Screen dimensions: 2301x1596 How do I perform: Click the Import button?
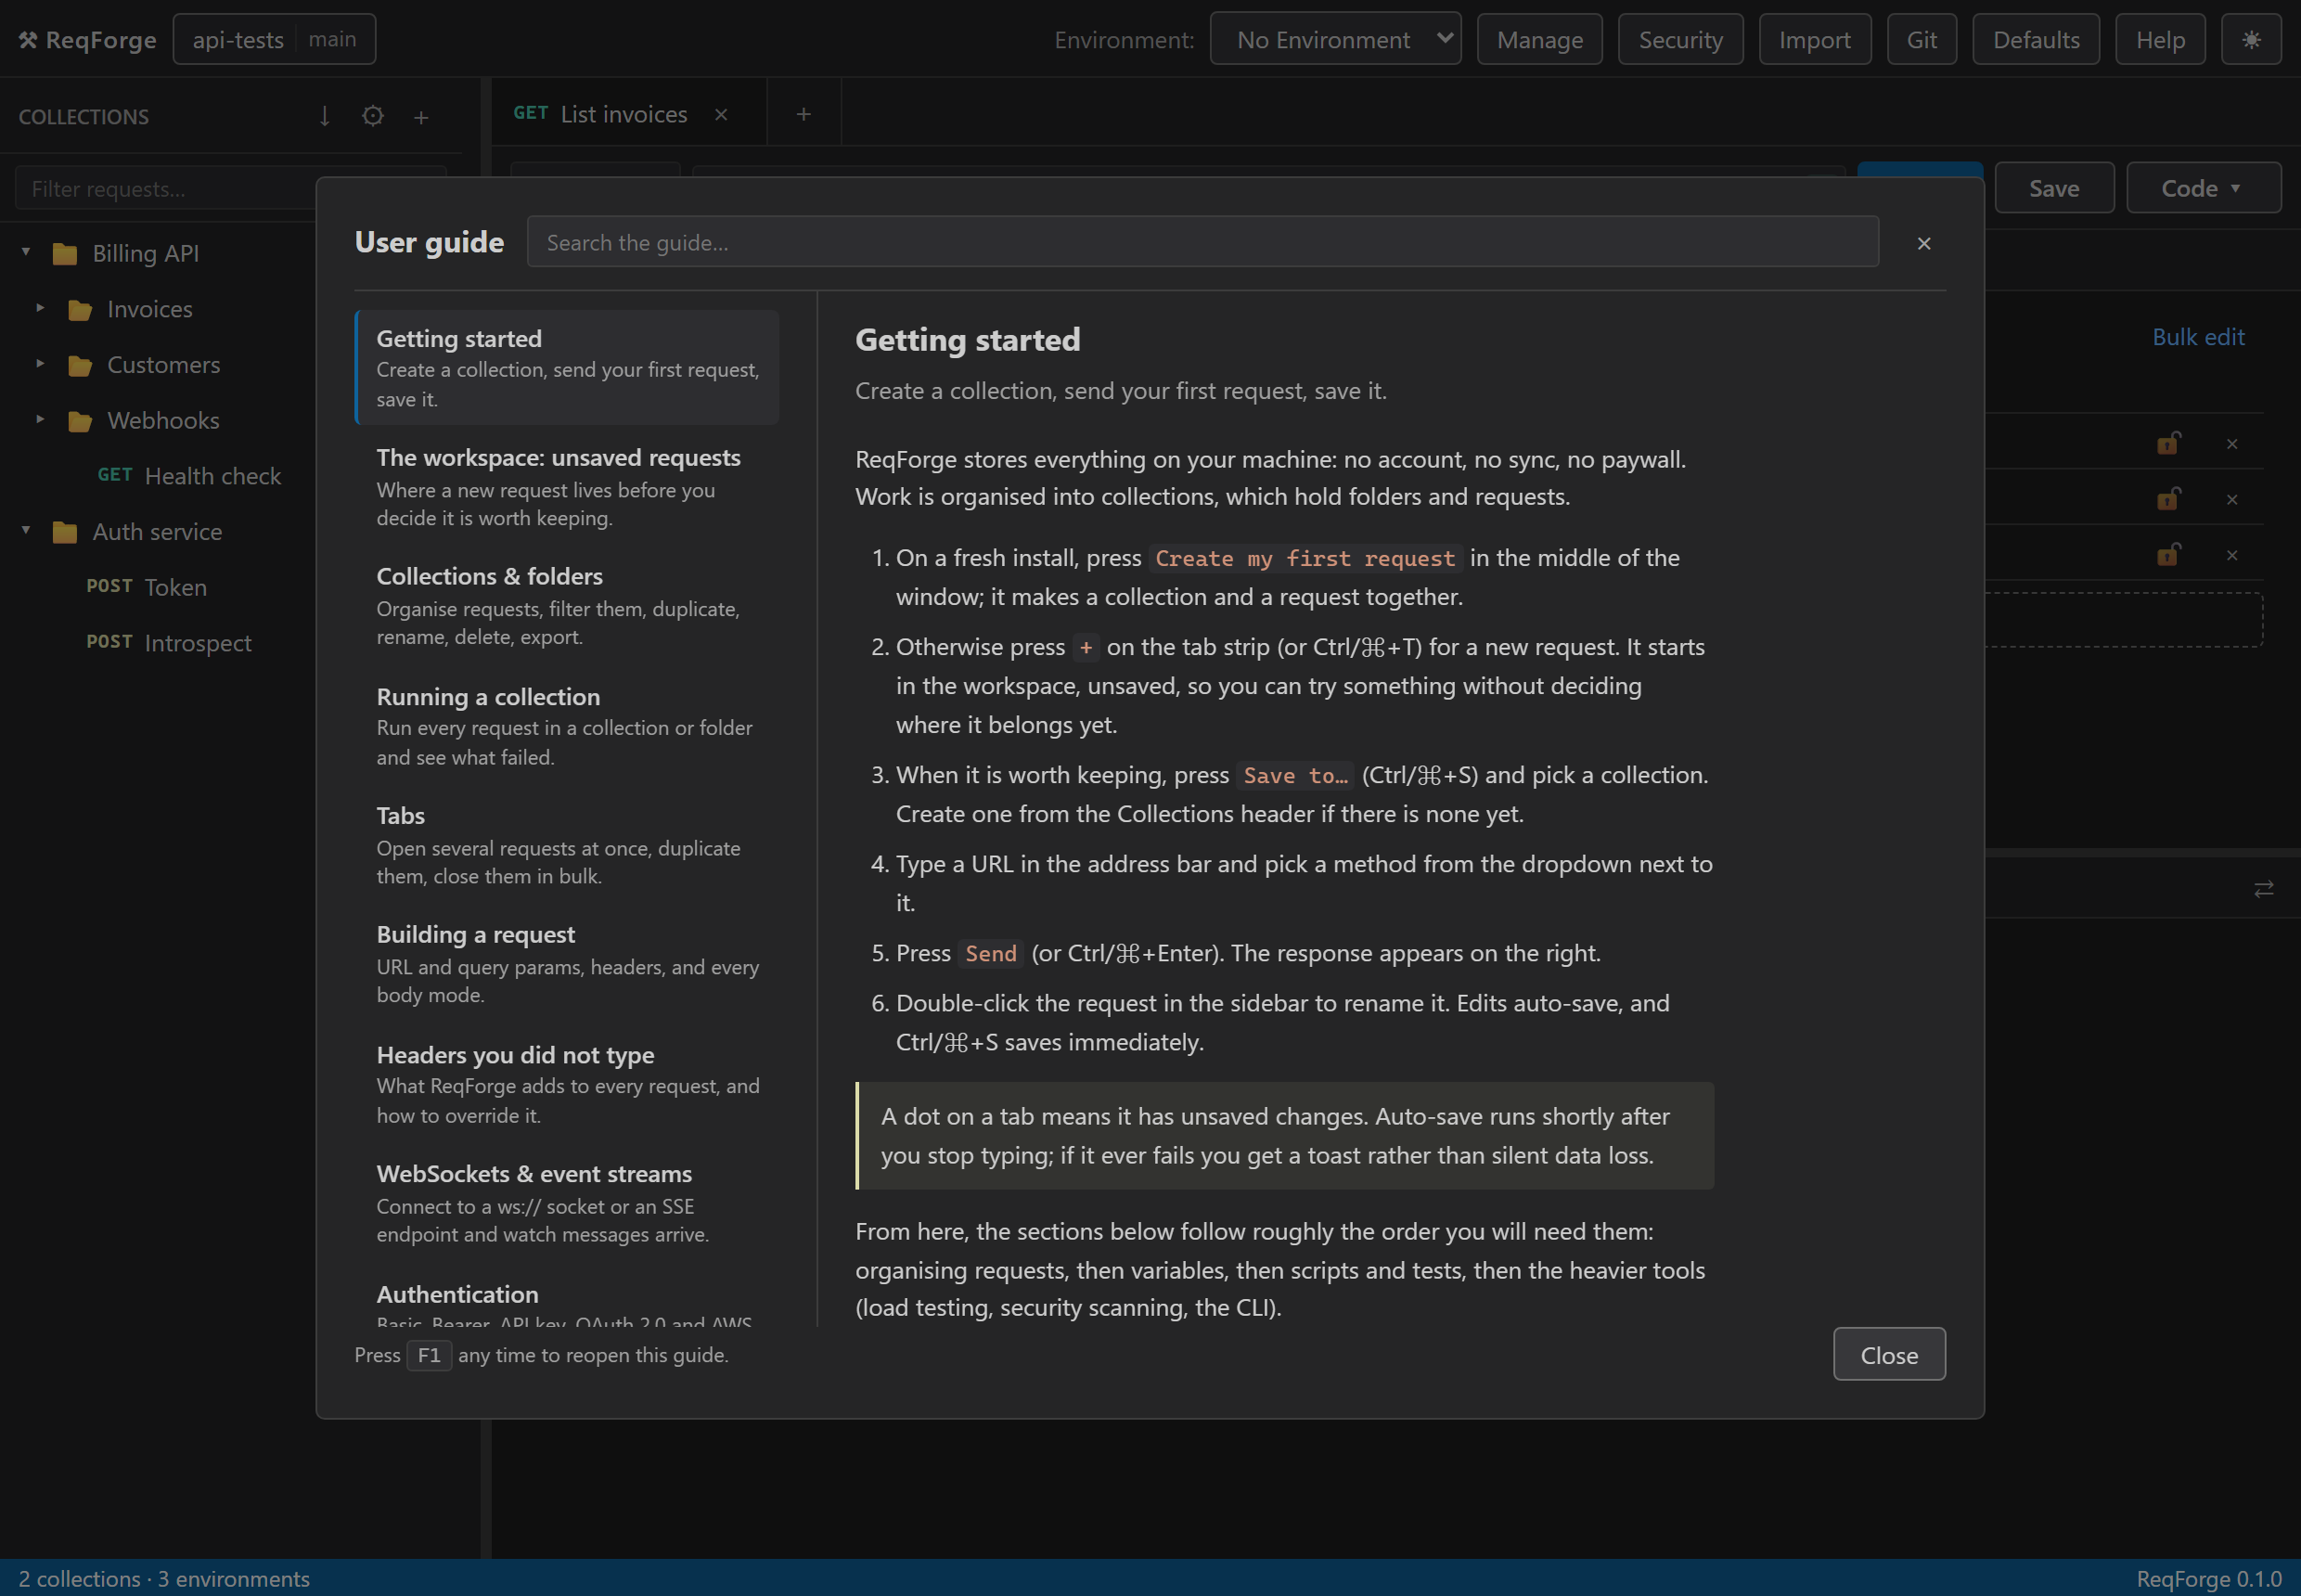pyautogui.click(x=1814, y=40)
